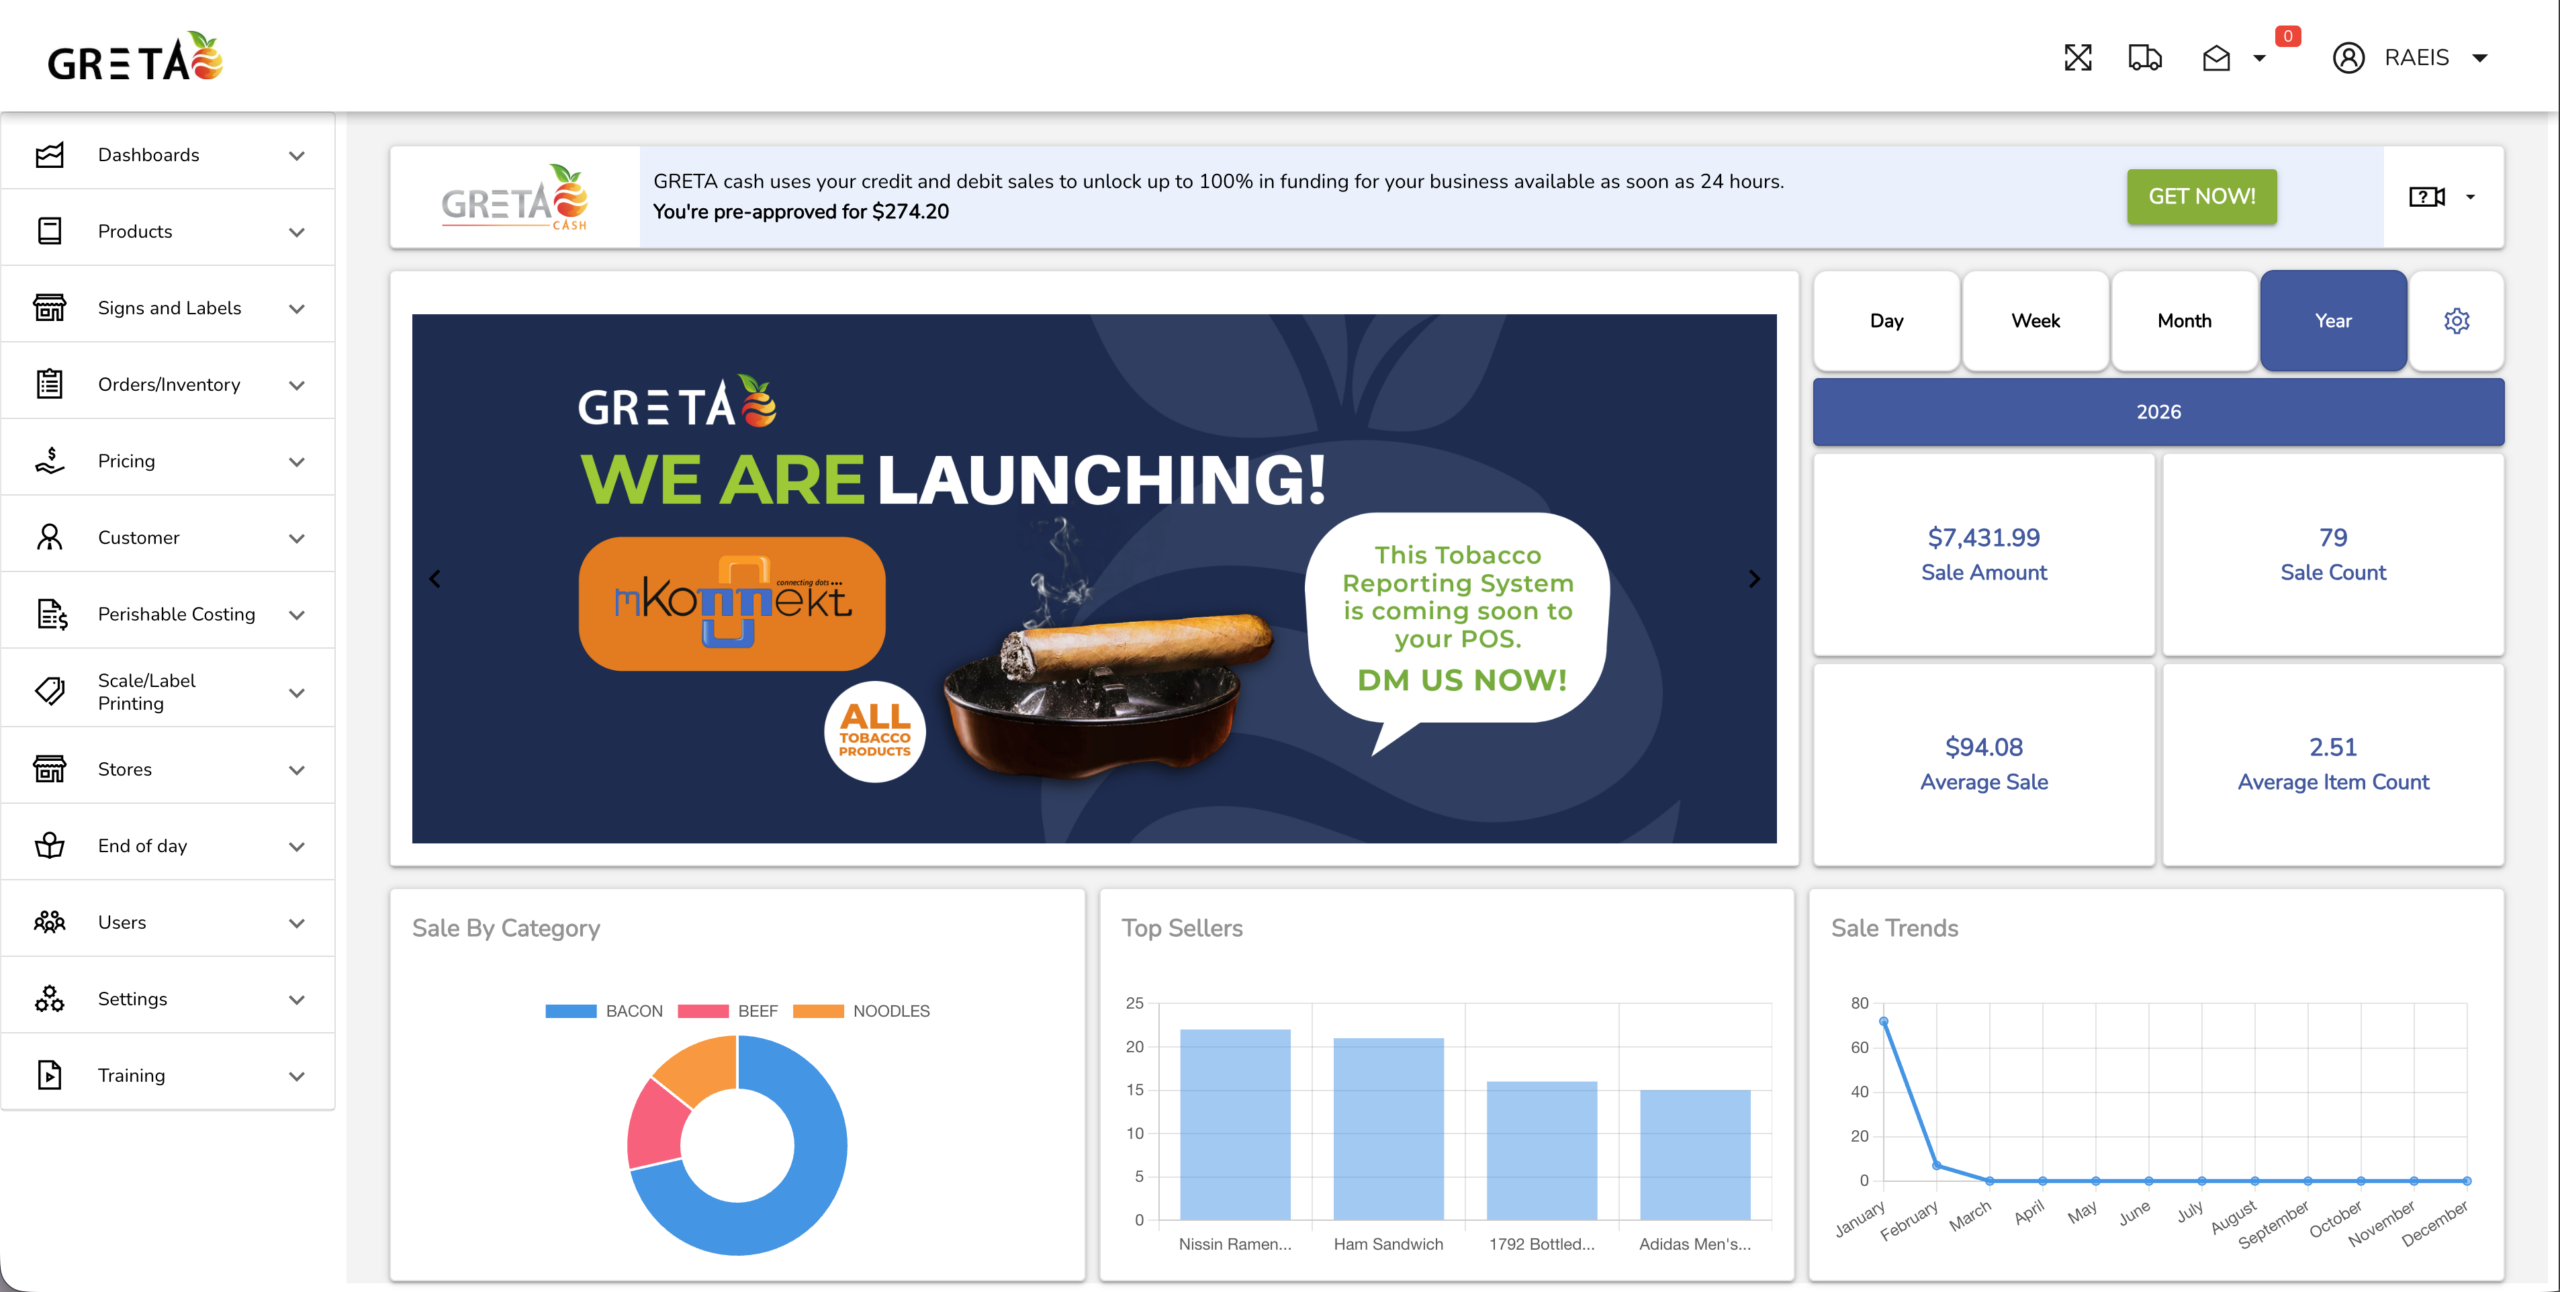
Task: Toggle the NOODLES orange legend swatch
Action: tap(818, 1011)
